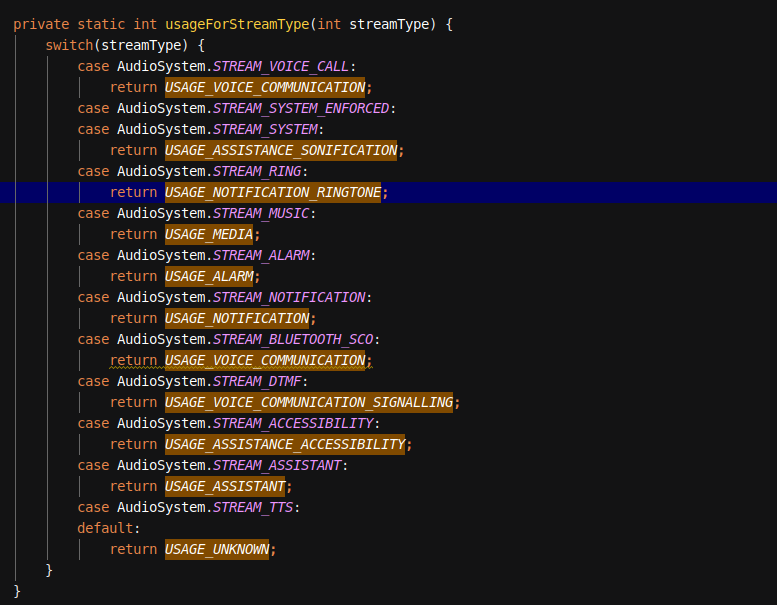Click STREAM_ACCESSIBILITY constant
This screenshot has width=777, height=605.
pos(293,424)
